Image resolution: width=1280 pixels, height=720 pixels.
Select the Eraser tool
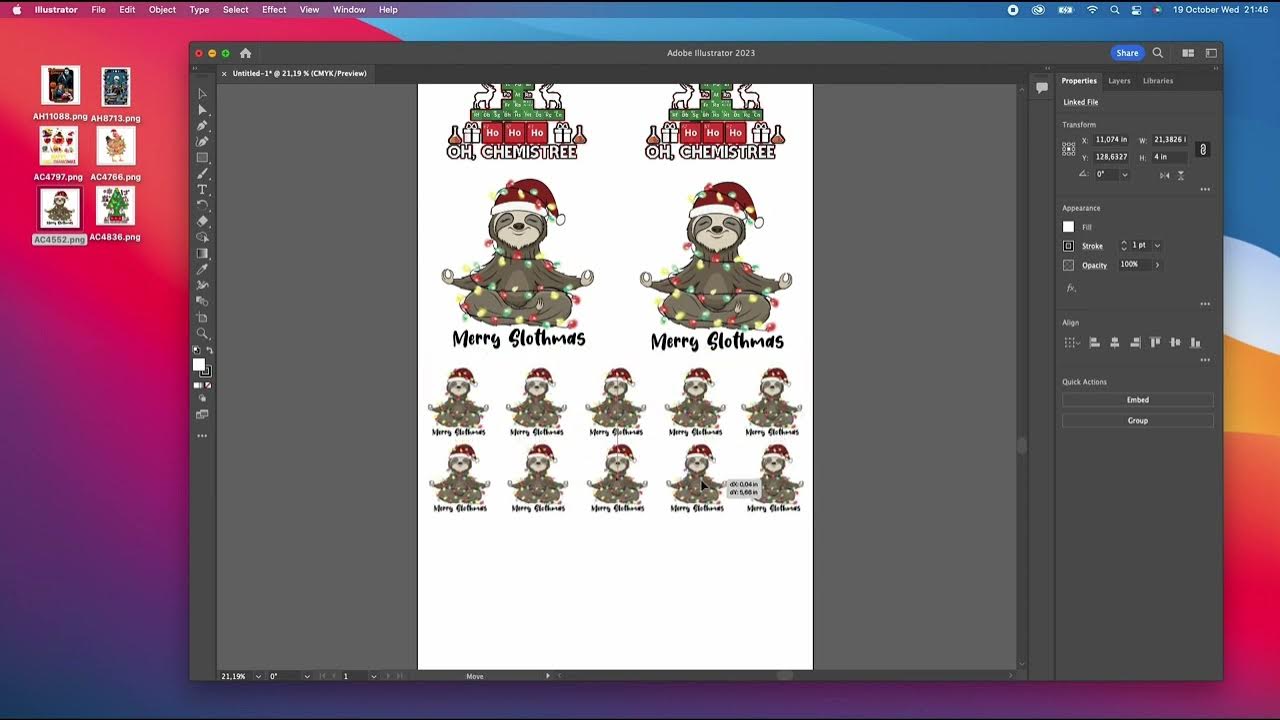(202, 221)
